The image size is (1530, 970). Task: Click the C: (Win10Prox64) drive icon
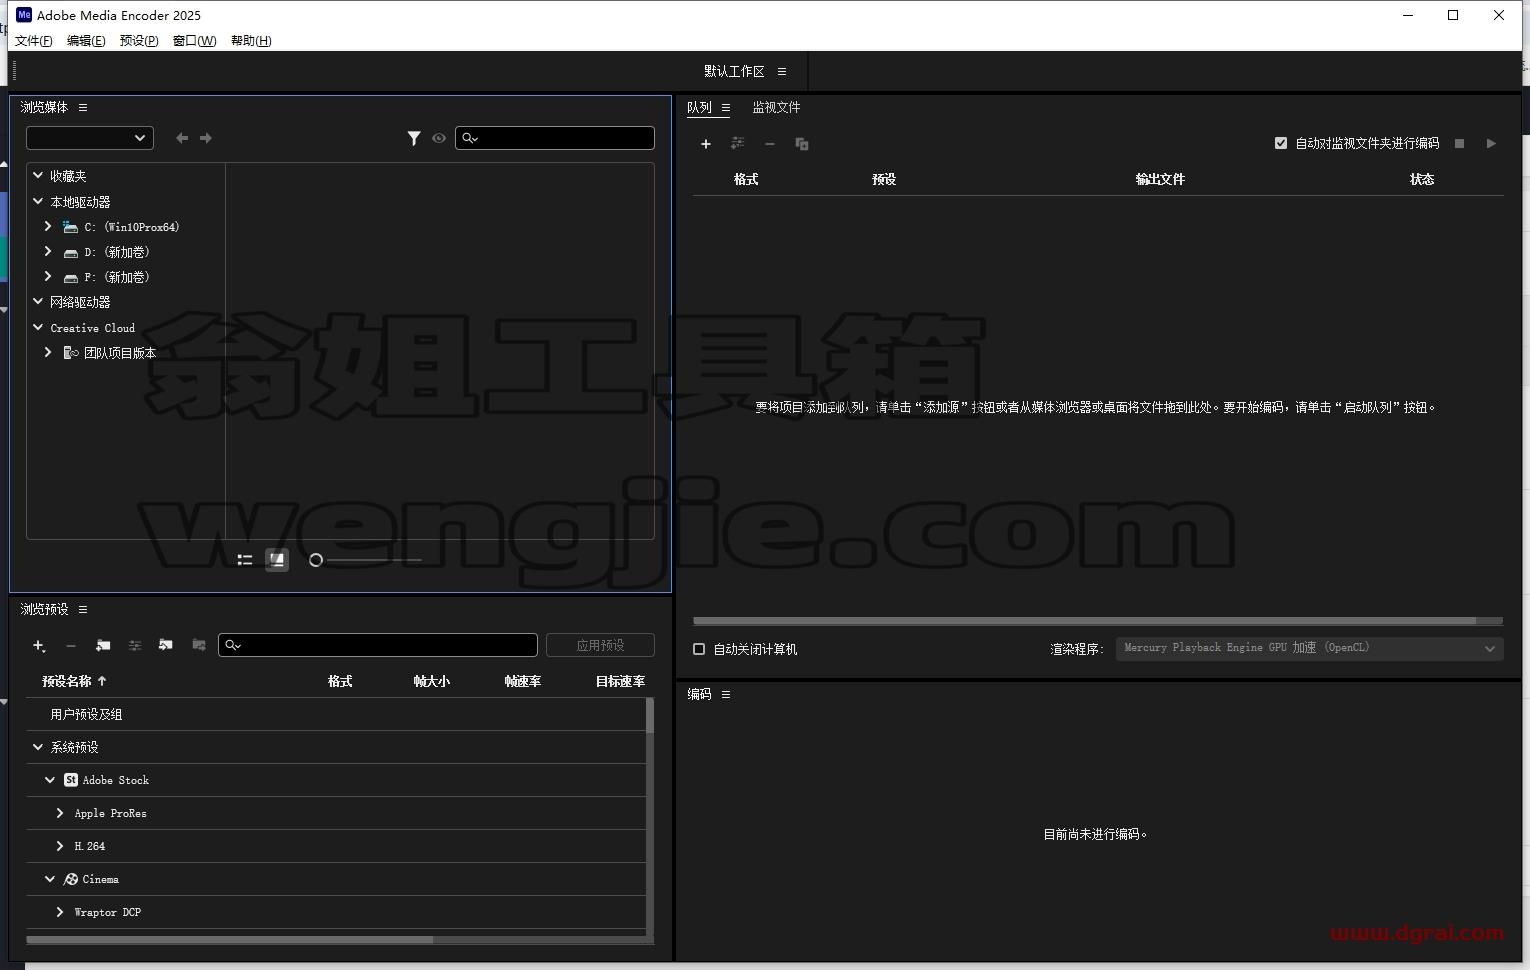coord(70,227)
